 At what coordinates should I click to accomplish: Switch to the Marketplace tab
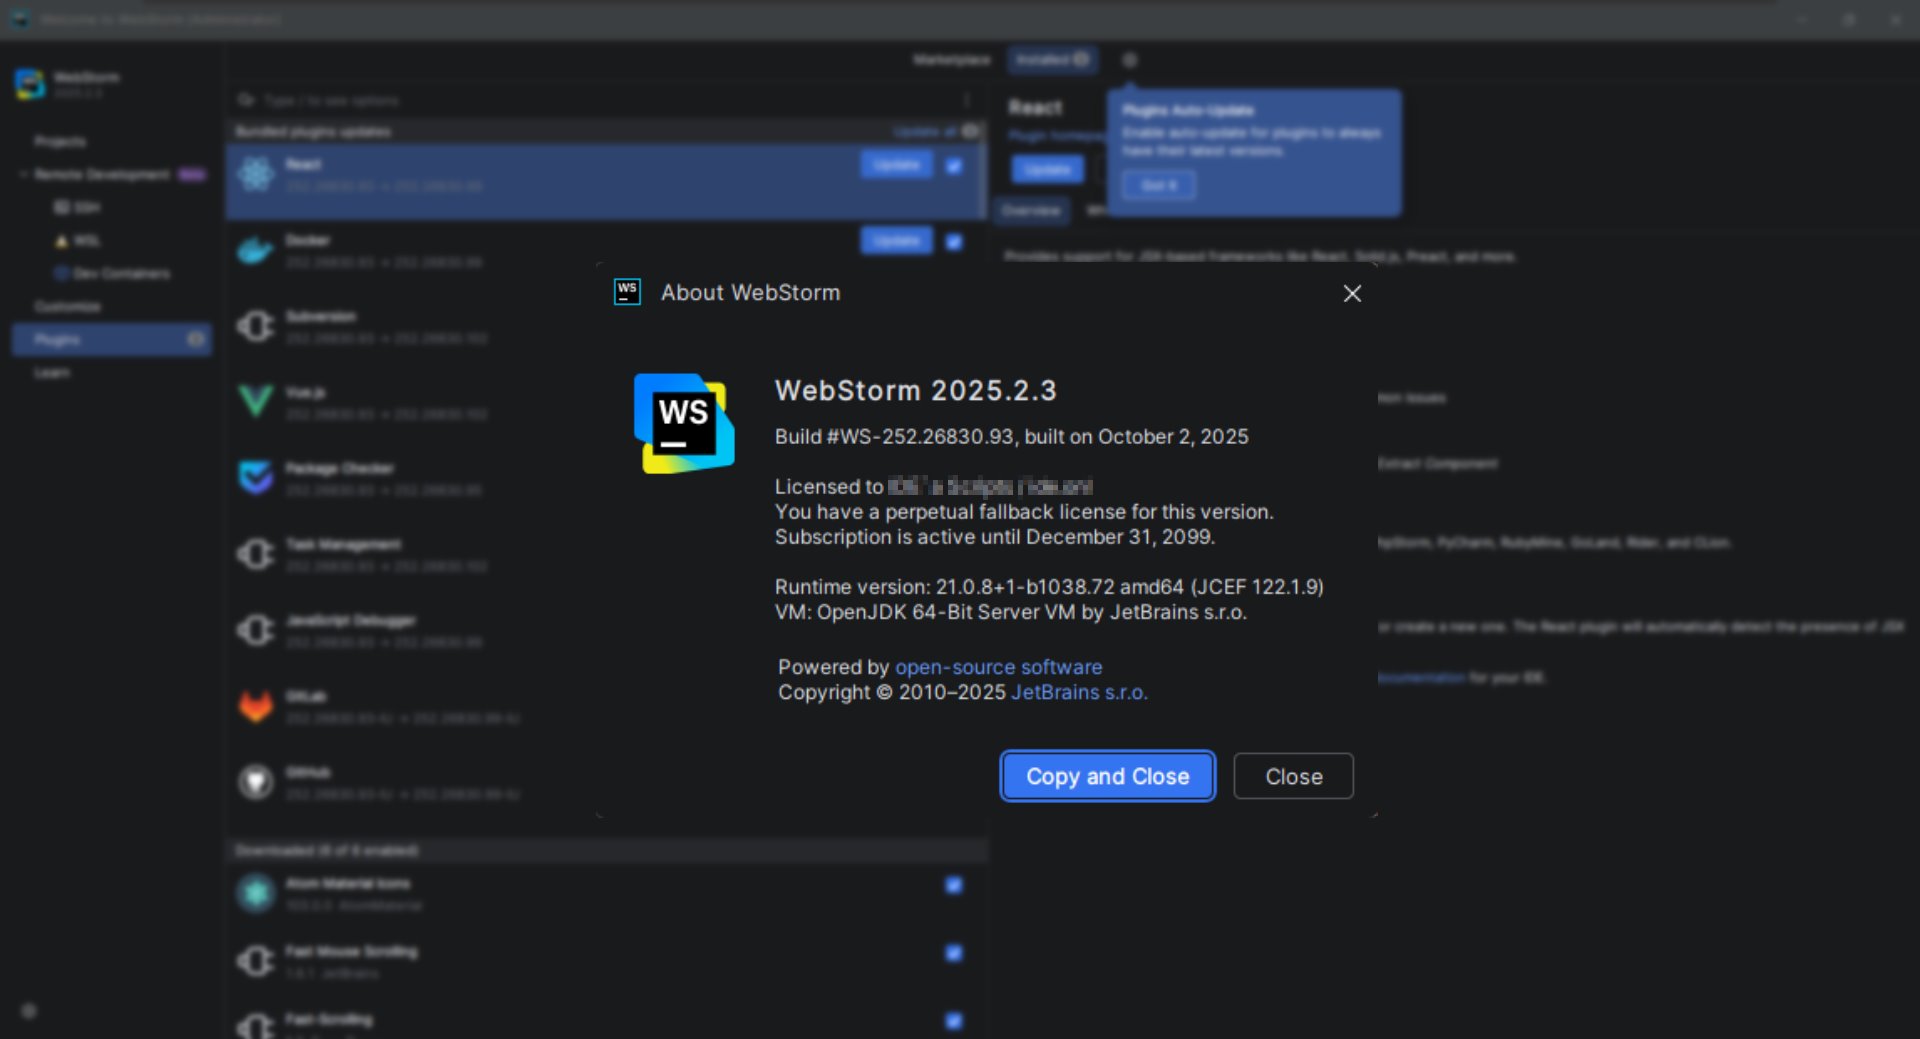[951, 60]
